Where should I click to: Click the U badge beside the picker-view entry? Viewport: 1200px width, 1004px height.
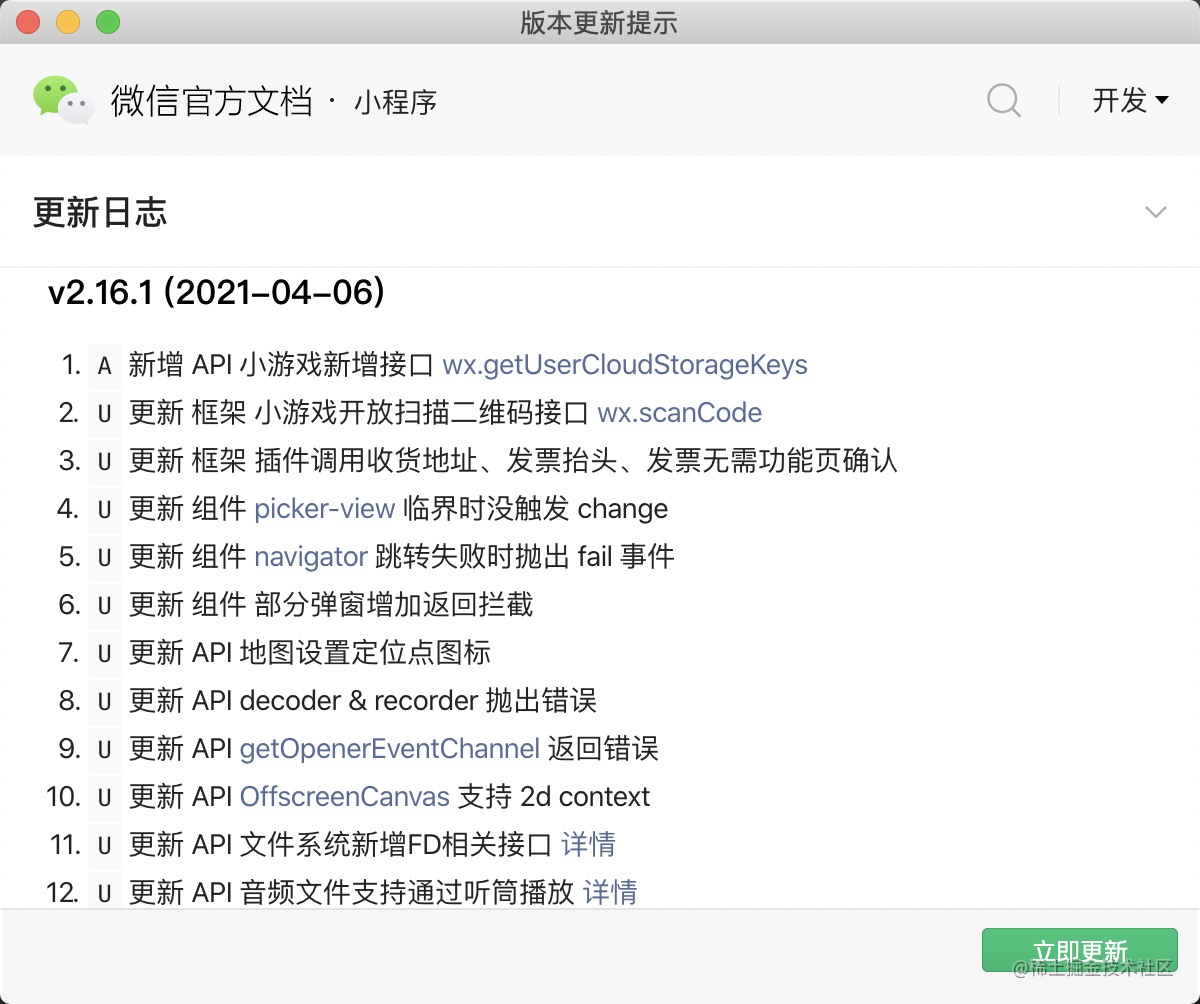click(105, 510)
